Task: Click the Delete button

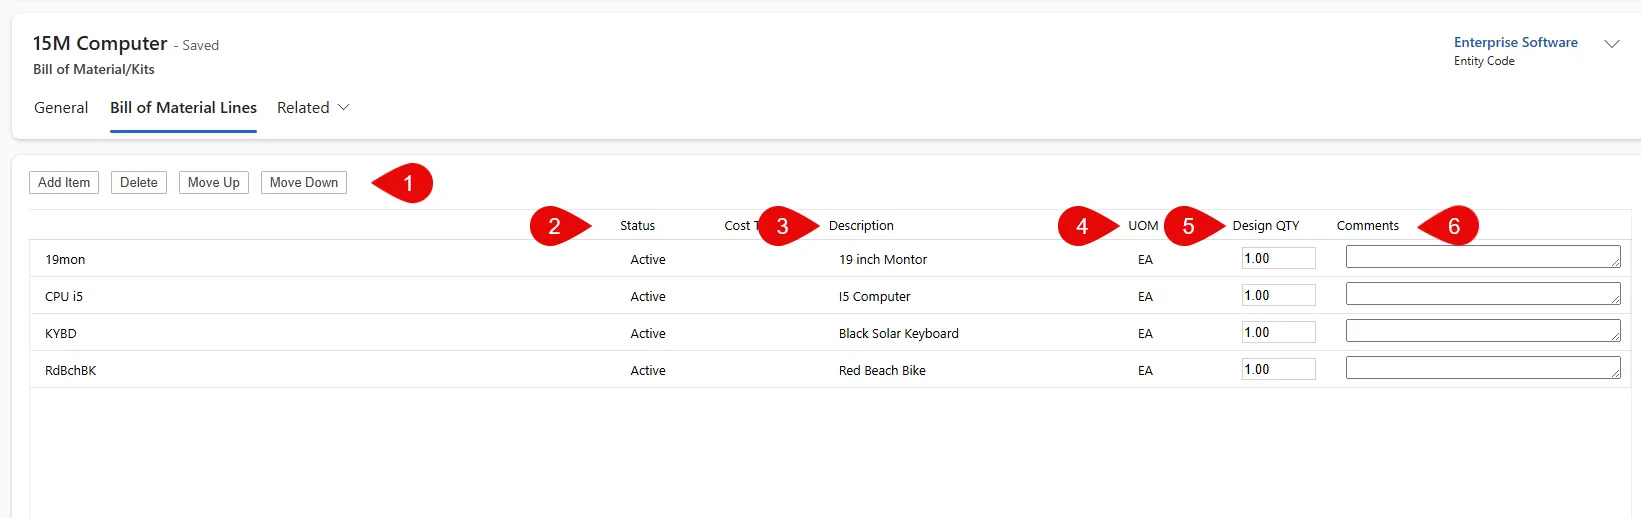Action: 139,182
